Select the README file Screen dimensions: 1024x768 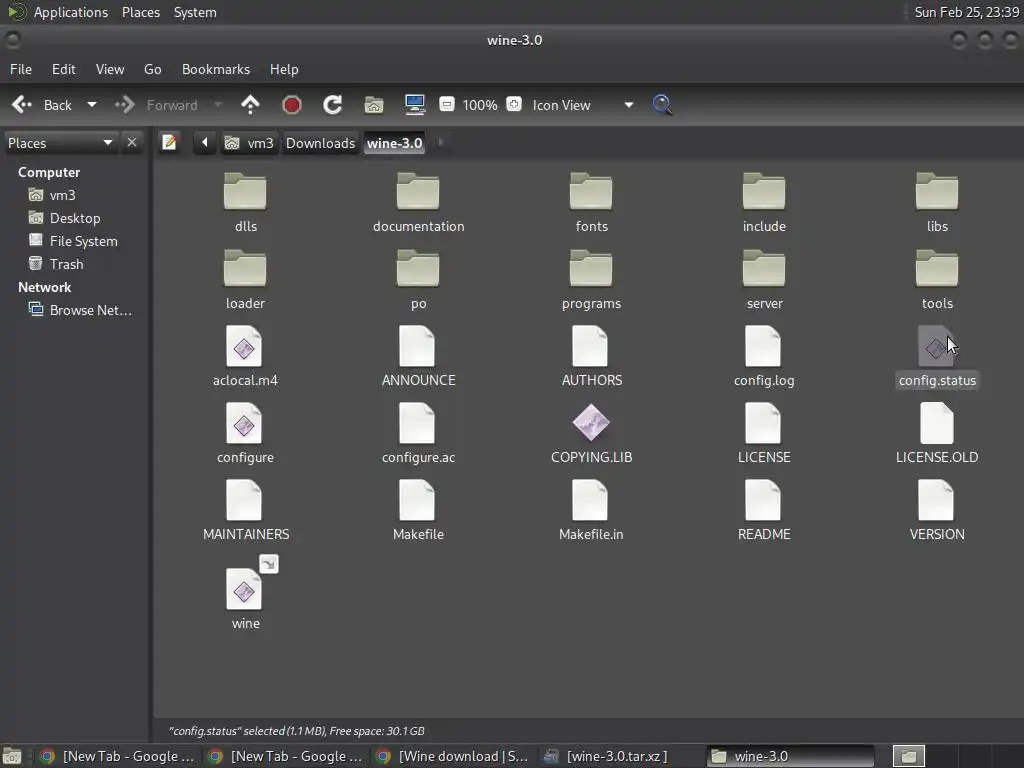(763, 511)
